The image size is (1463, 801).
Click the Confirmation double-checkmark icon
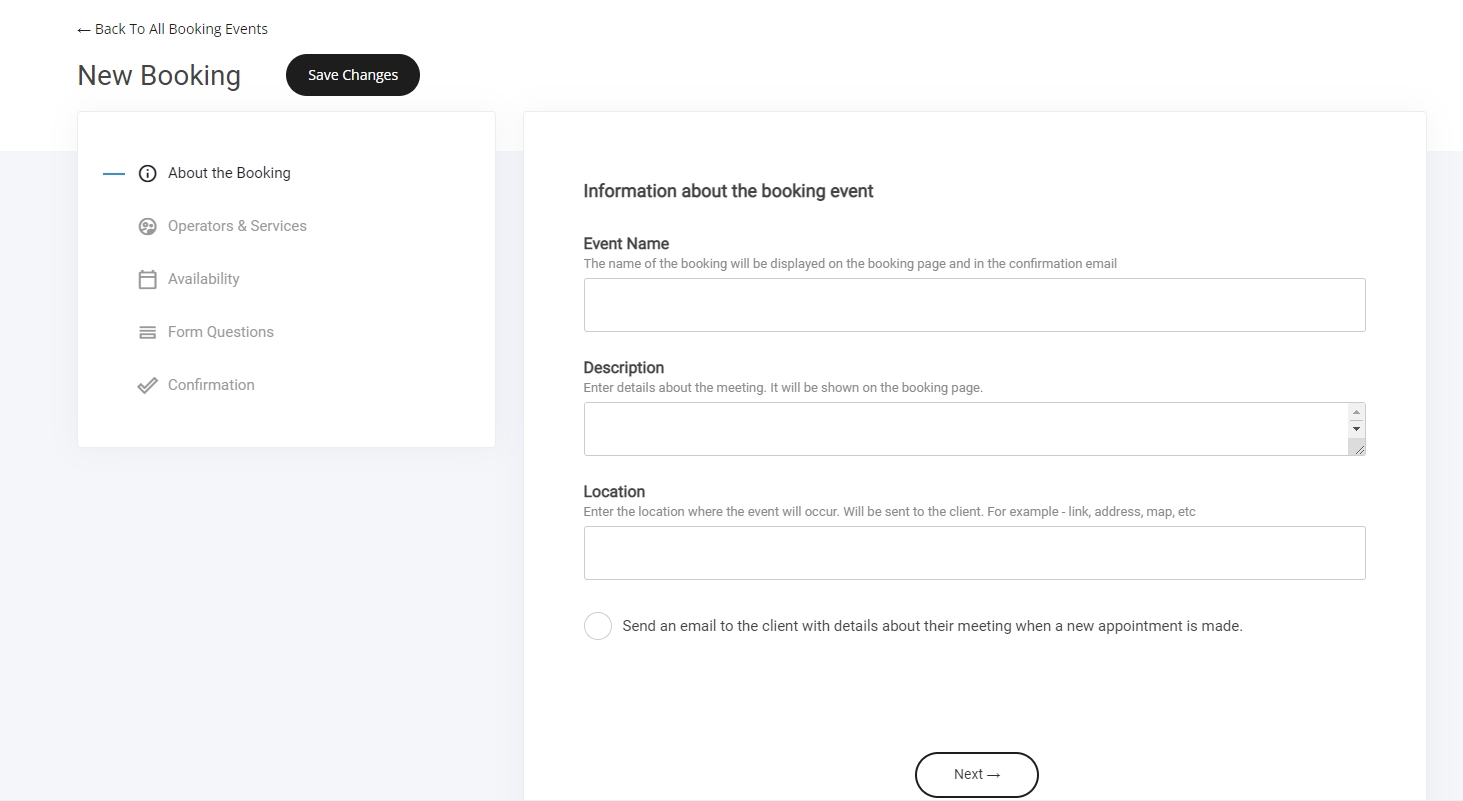click(x=147, y=386)
